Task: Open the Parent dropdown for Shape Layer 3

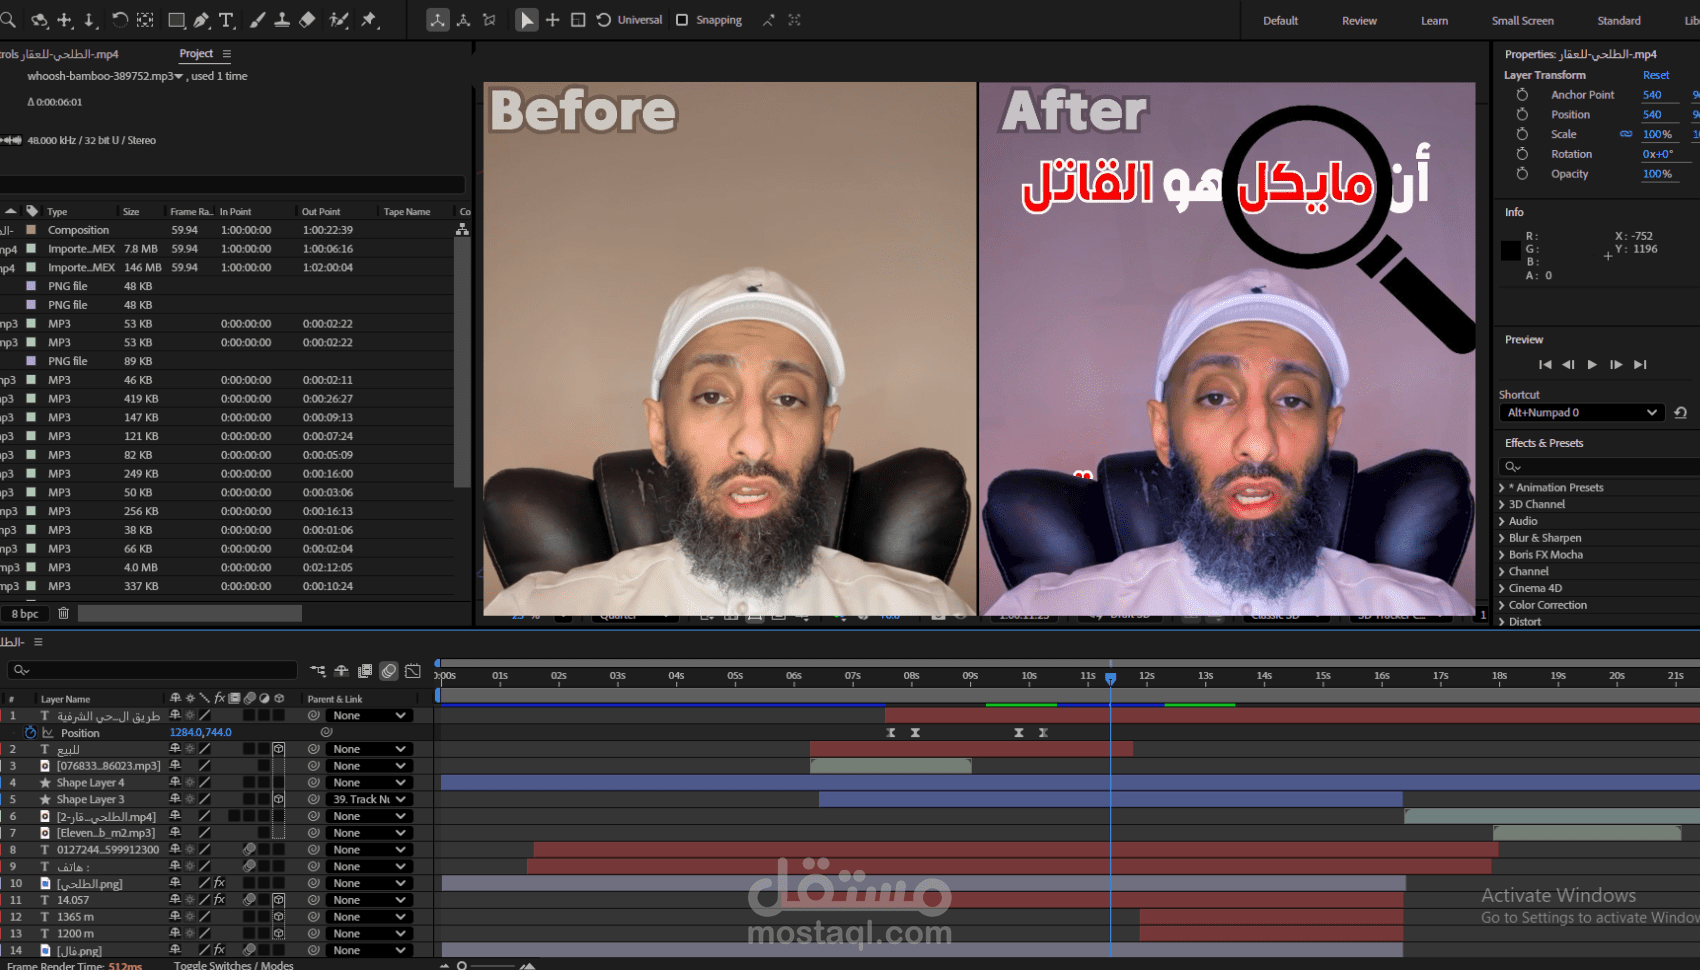Action: pyautogui.click(x=370, y=799)
